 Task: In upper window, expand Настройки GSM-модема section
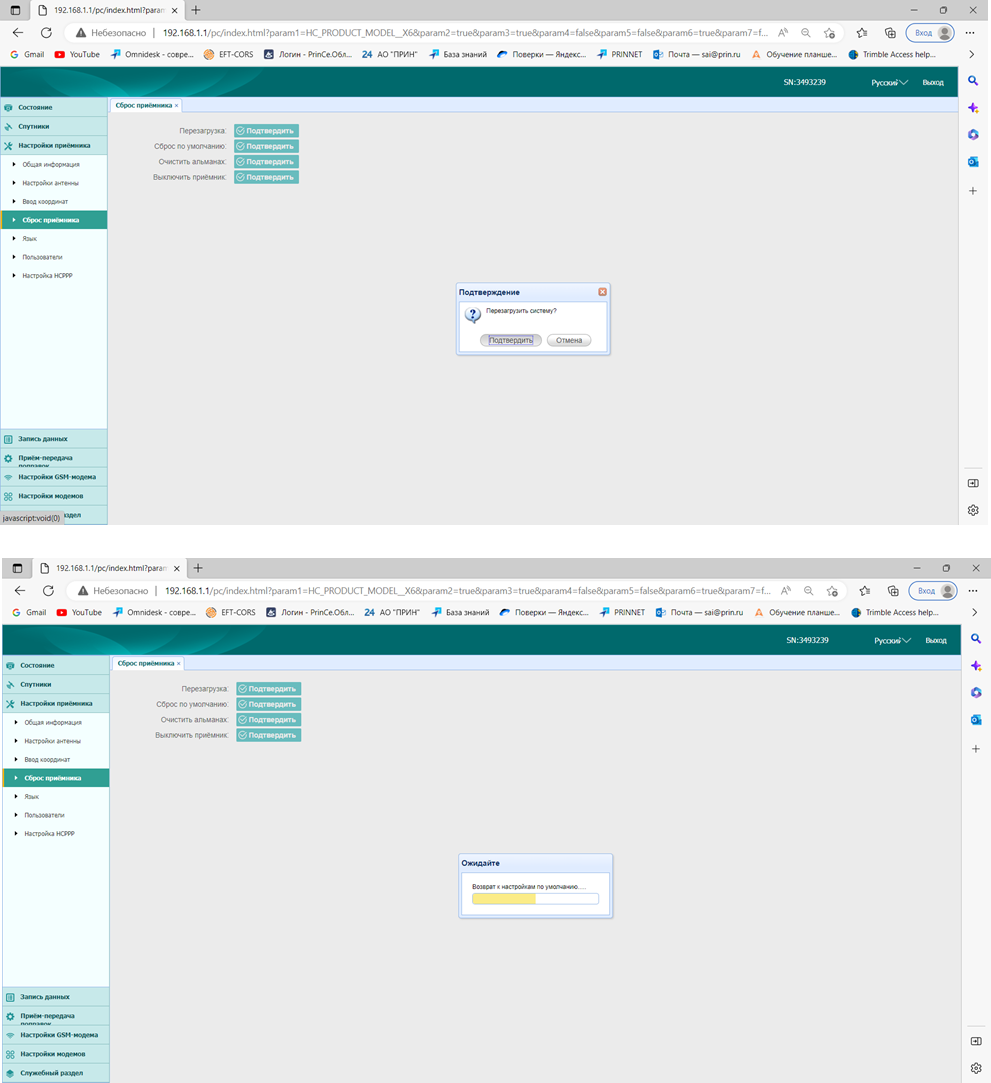coord(54,477)
